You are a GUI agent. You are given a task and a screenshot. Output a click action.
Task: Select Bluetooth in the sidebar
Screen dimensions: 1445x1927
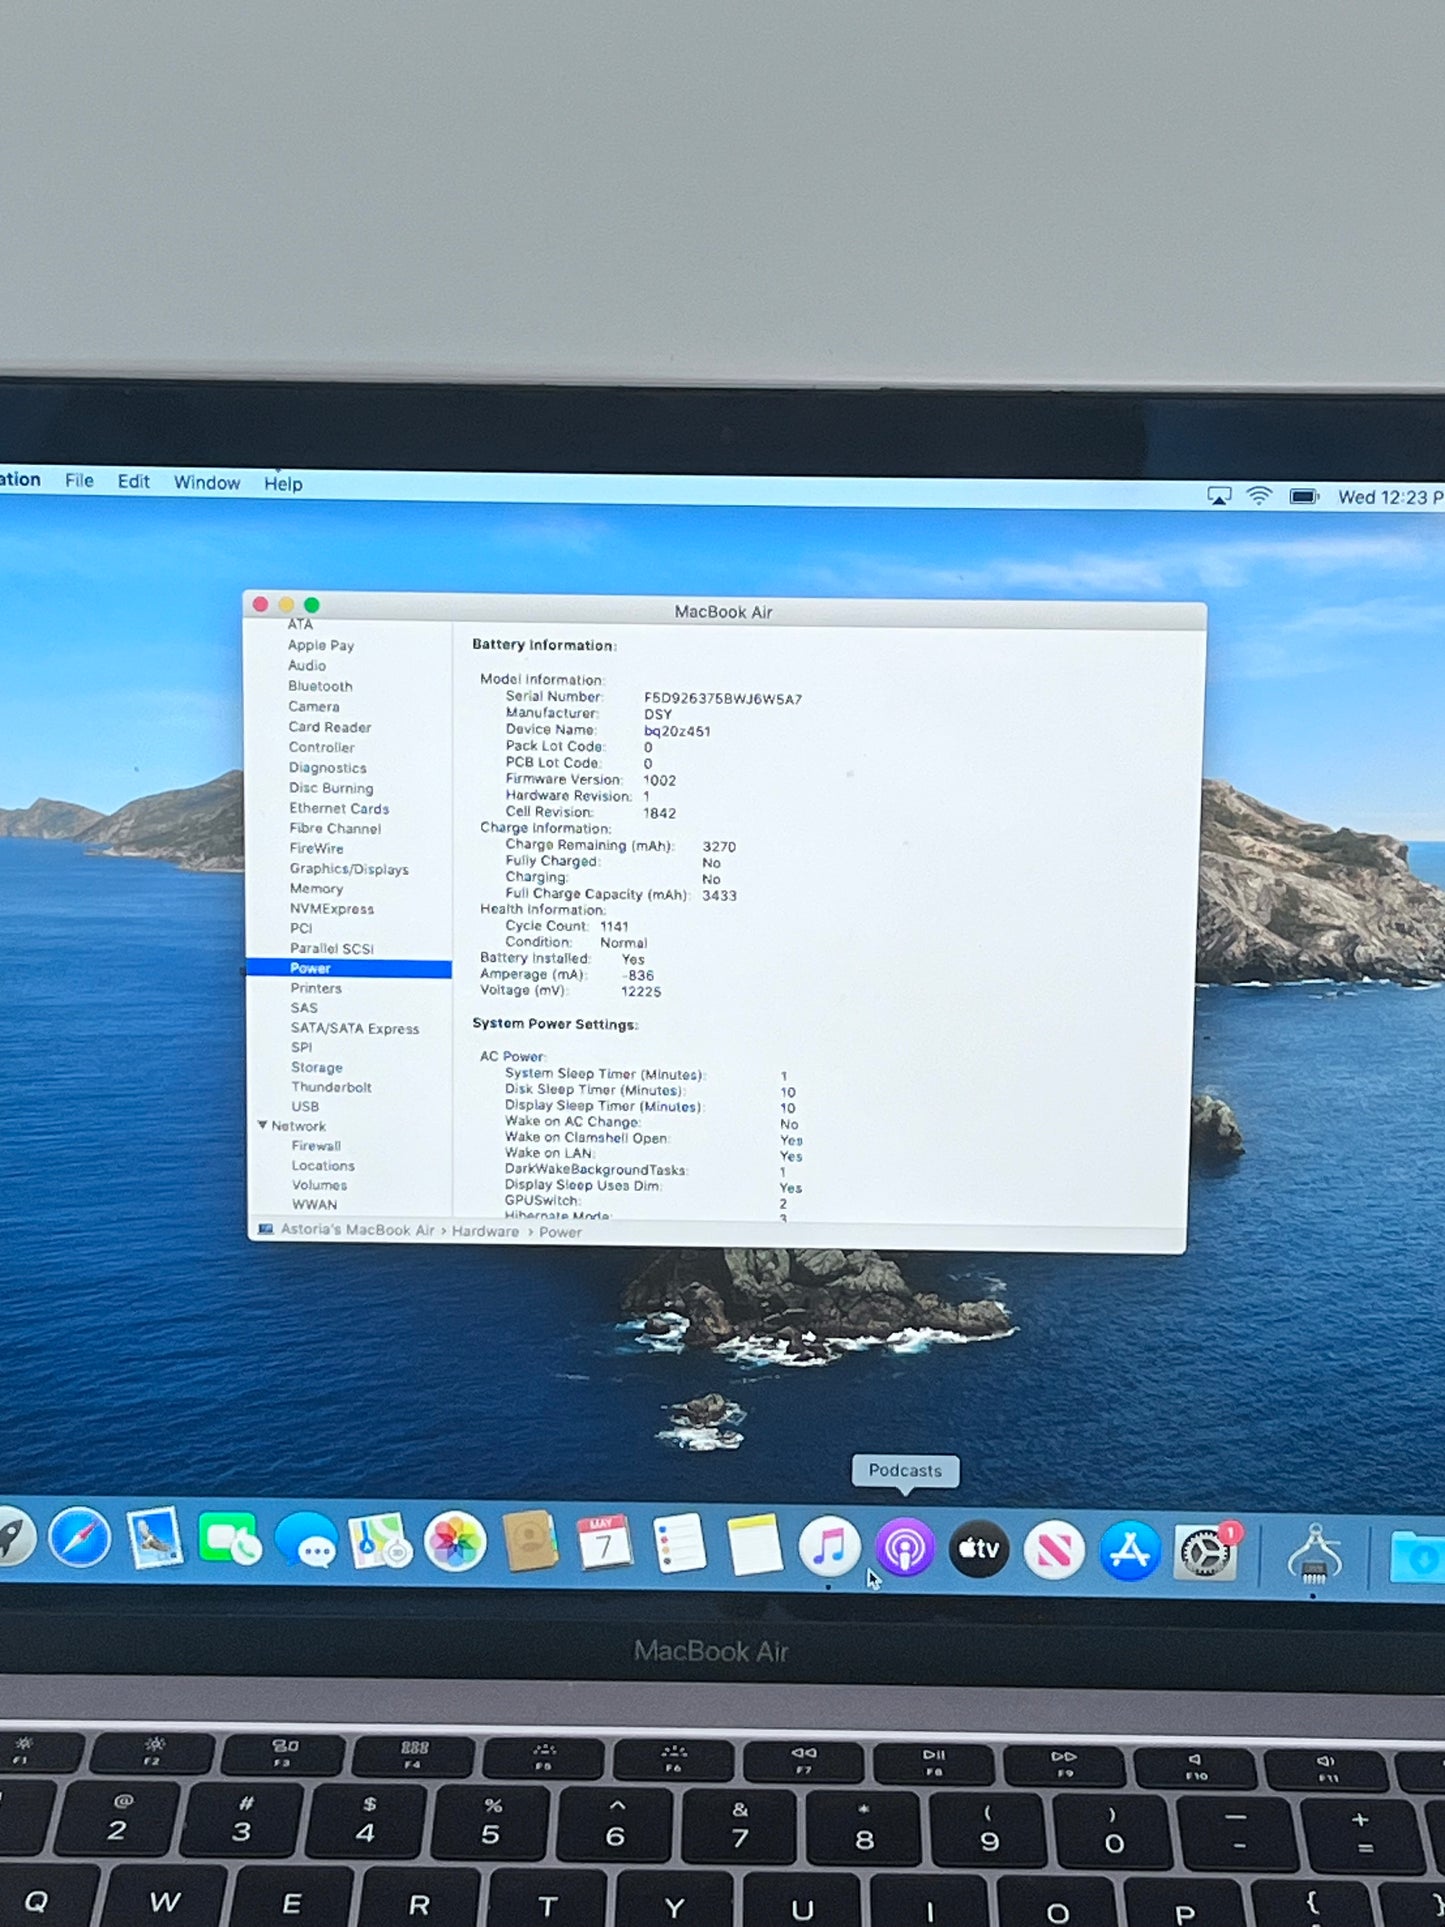pyautogui.click(x=320, y=686)
